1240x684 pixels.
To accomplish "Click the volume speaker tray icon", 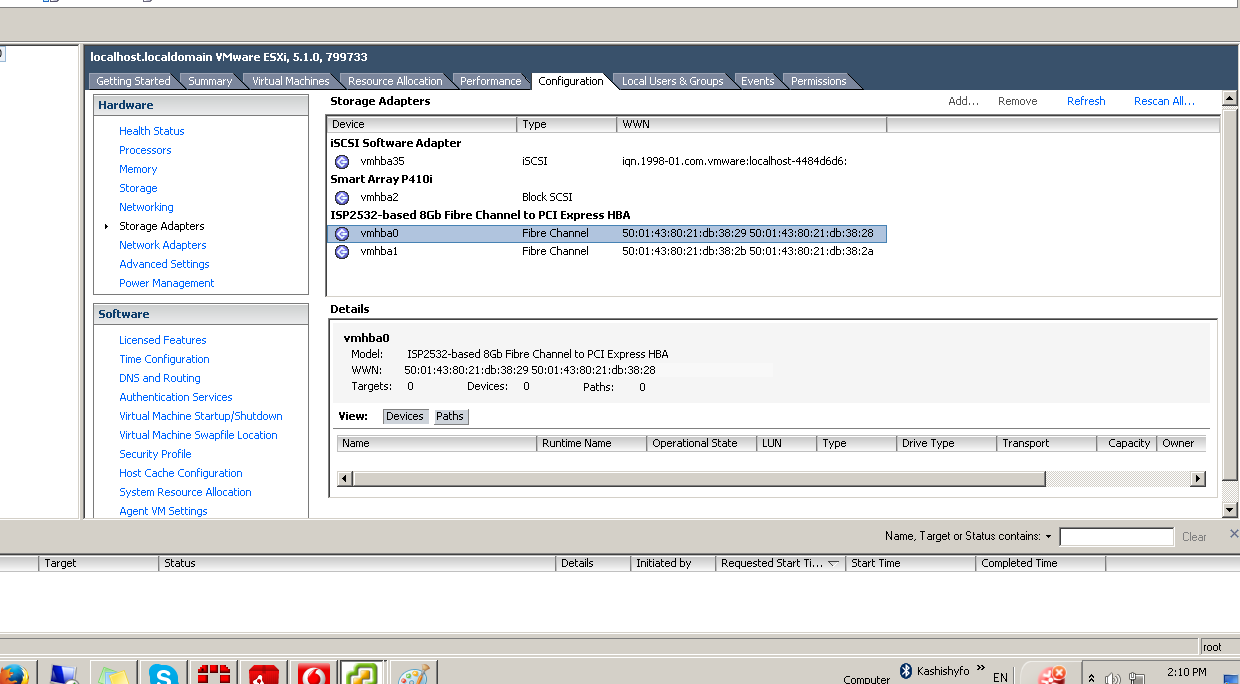I will 1112,679.
